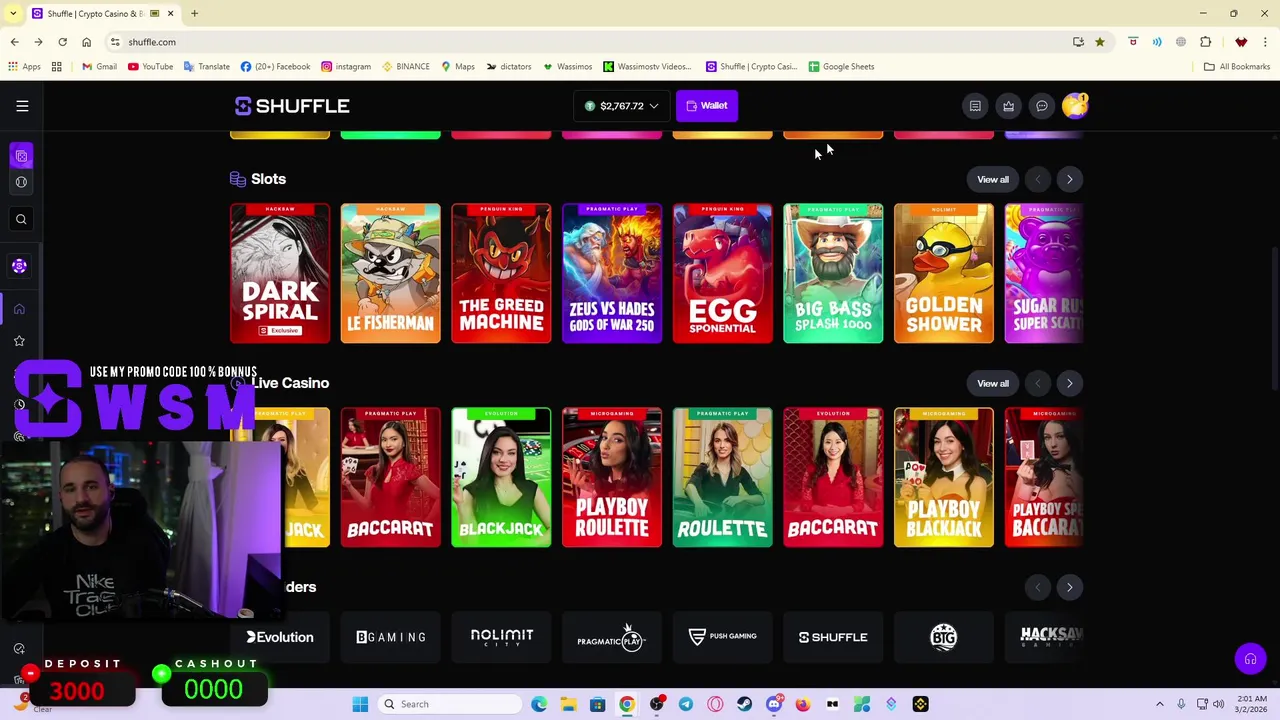Screen dimensions: 1280x720
Task: Select the sports ball sidebar icon
Action: pos(21,182)
